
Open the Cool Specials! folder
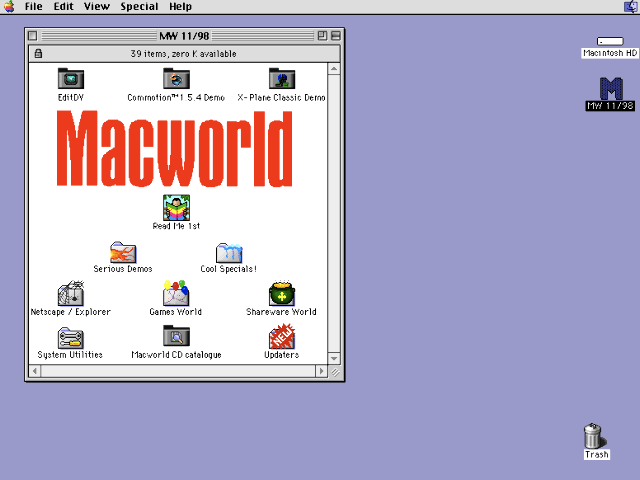(x=229, y=253)
